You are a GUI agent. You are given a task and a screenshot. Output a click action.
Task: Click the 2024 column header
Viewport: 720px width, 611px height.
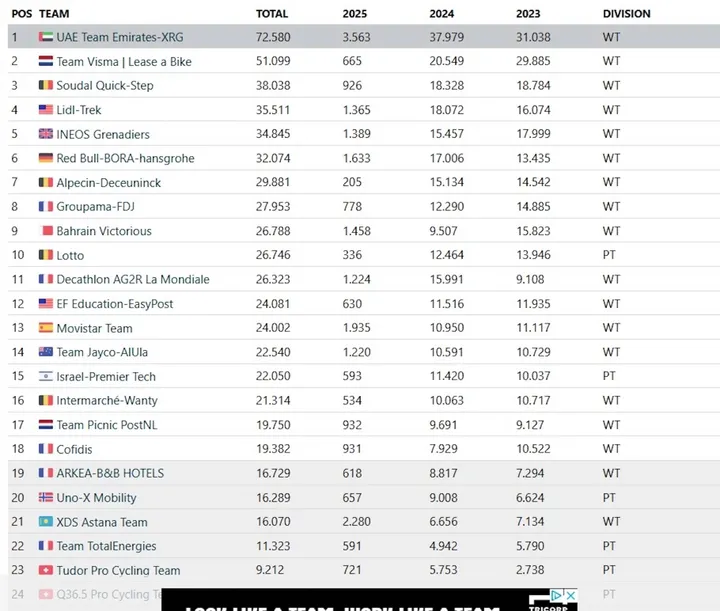[x=441, y=14]
